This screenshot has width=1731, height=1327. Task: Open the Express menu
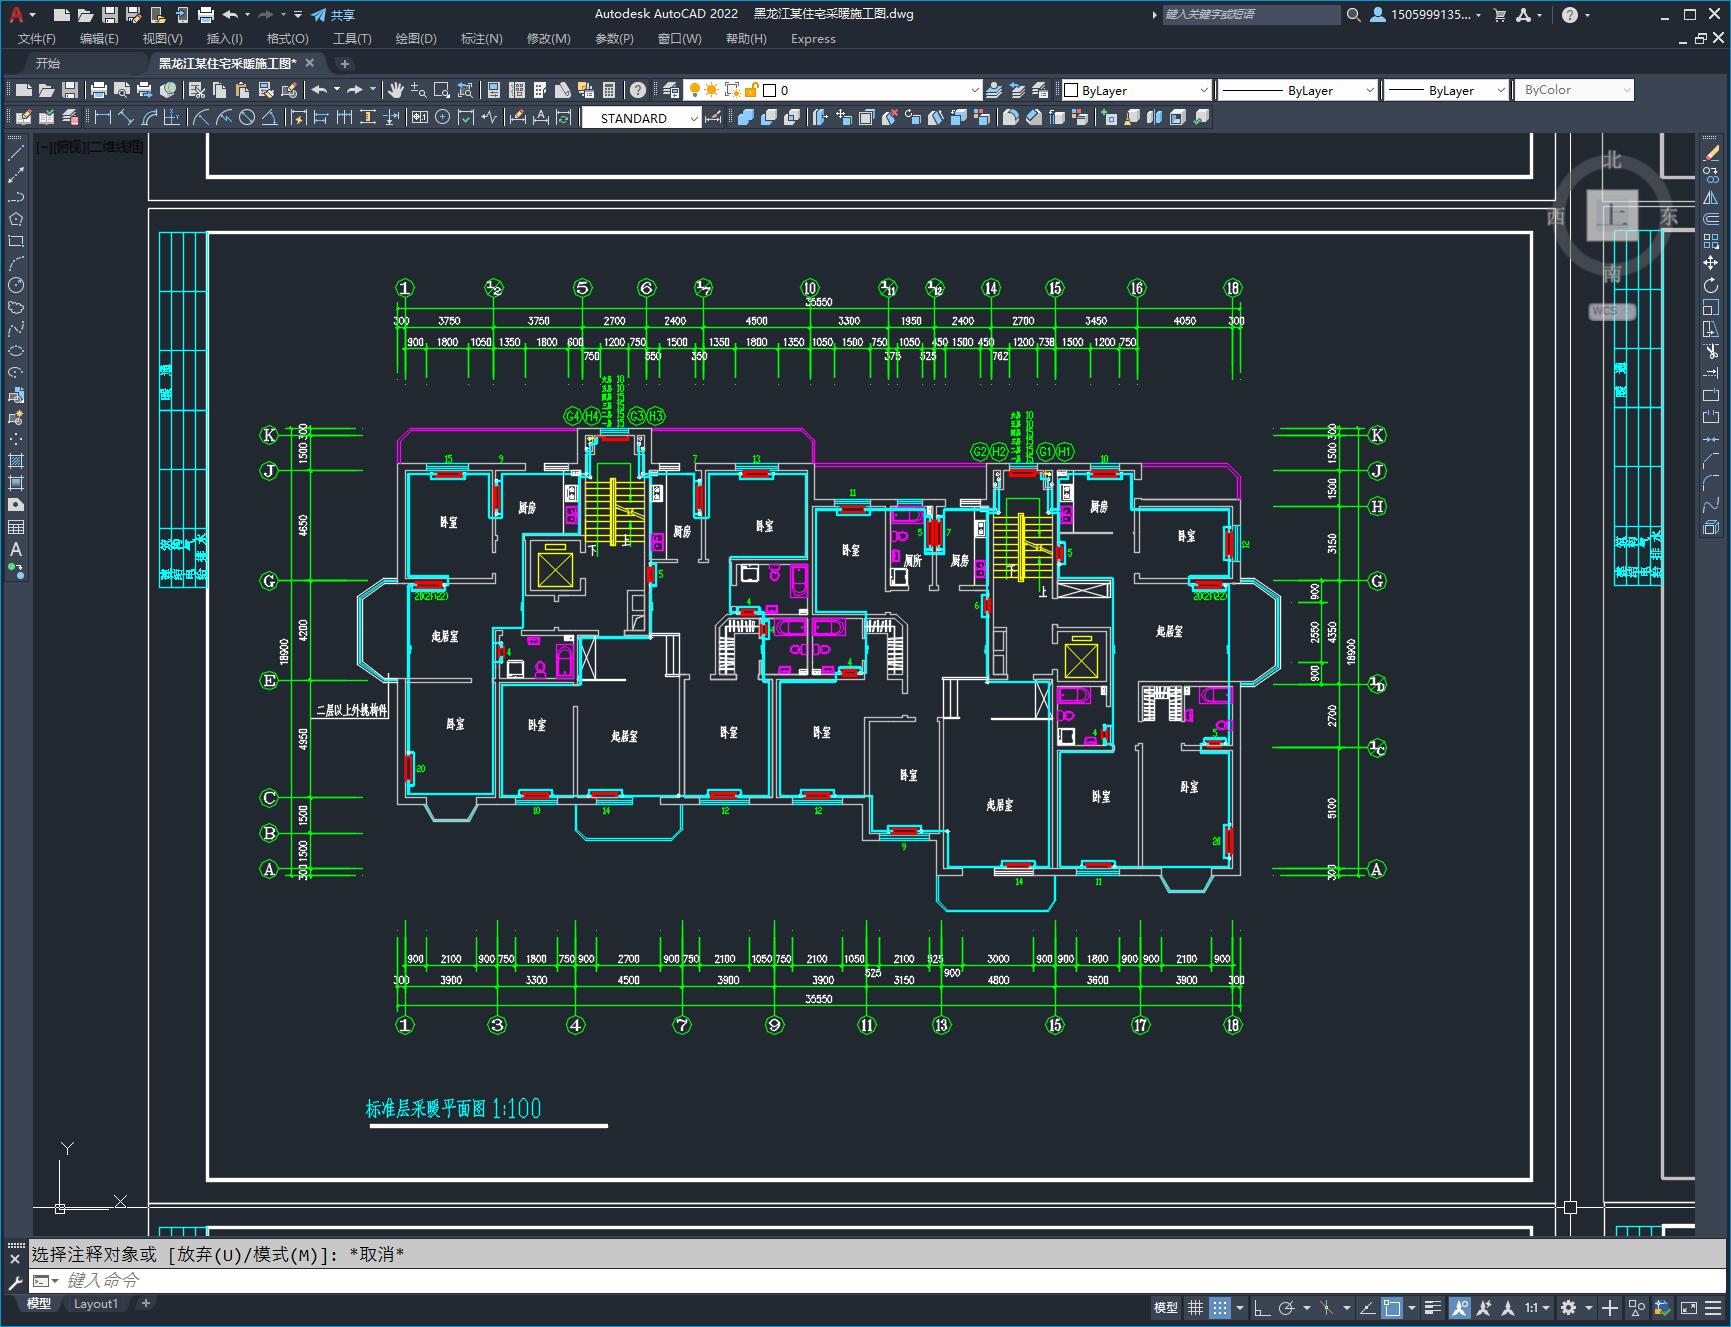point(813,39)
